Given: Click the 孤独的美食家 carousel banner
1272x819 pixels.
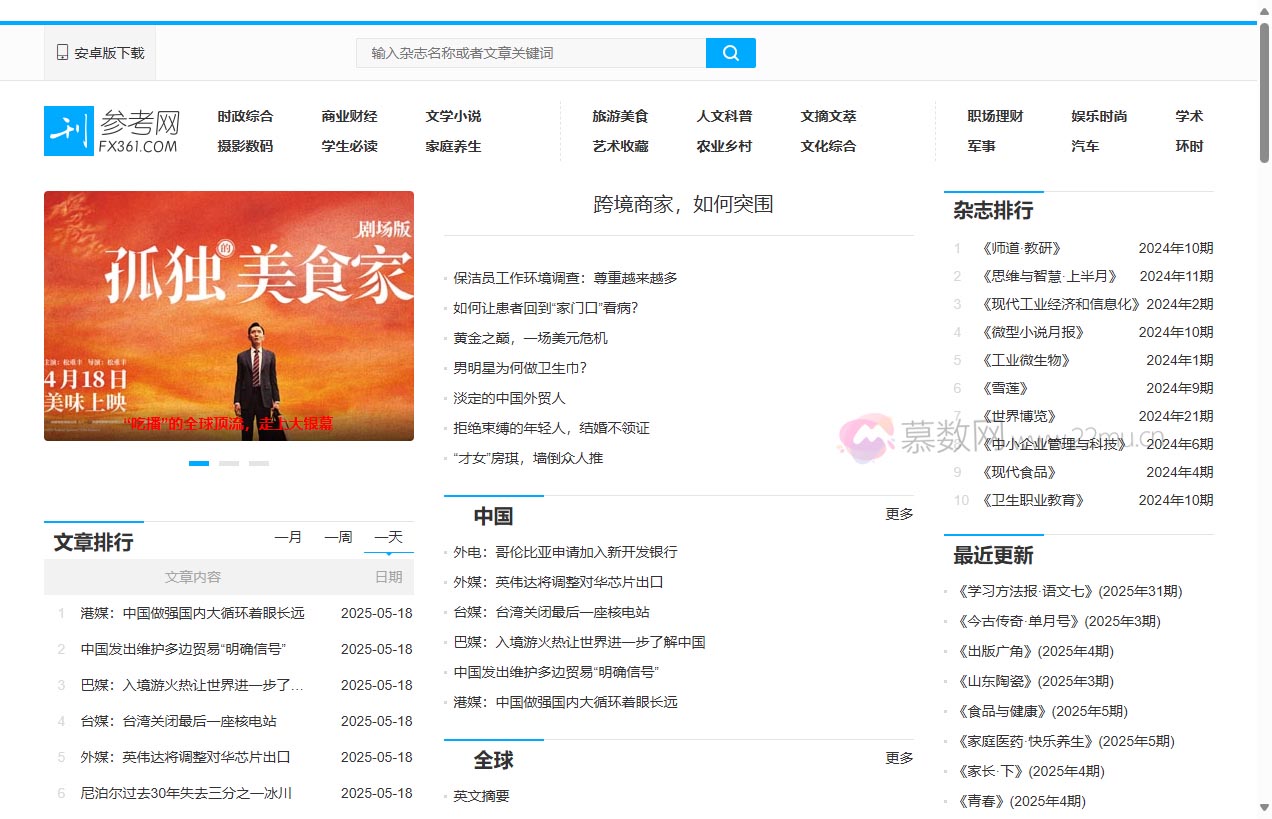Looking at the screenshot, I should (228, 315).
